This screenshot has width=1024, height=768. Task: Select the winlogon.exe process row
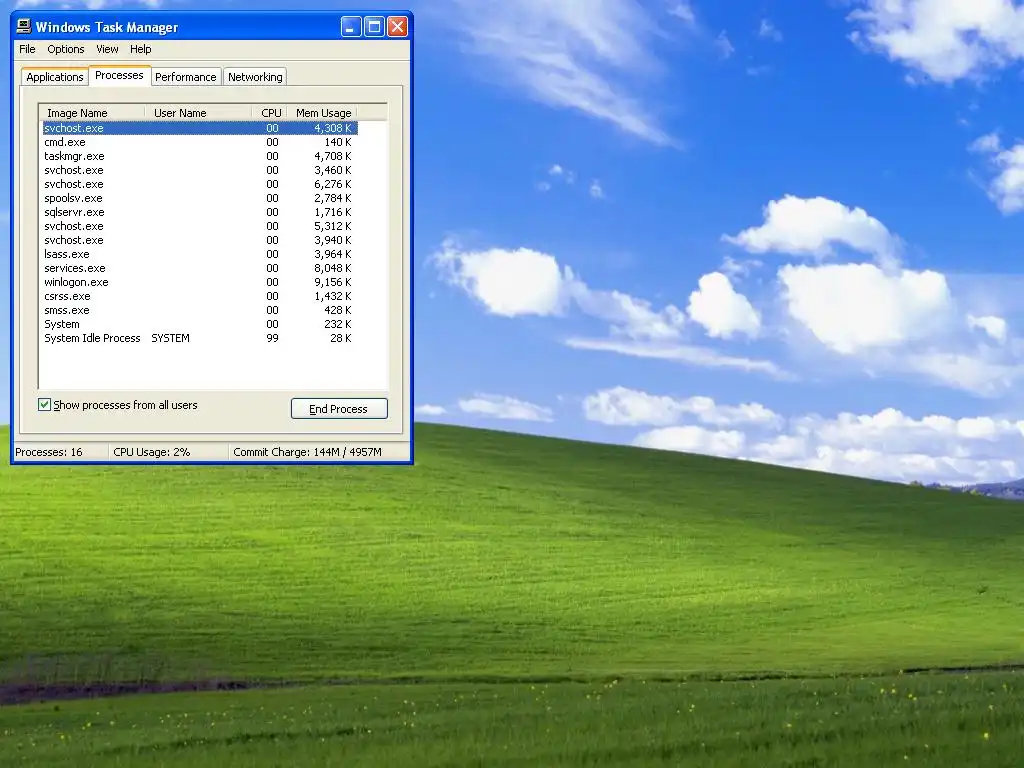point(200,282)
